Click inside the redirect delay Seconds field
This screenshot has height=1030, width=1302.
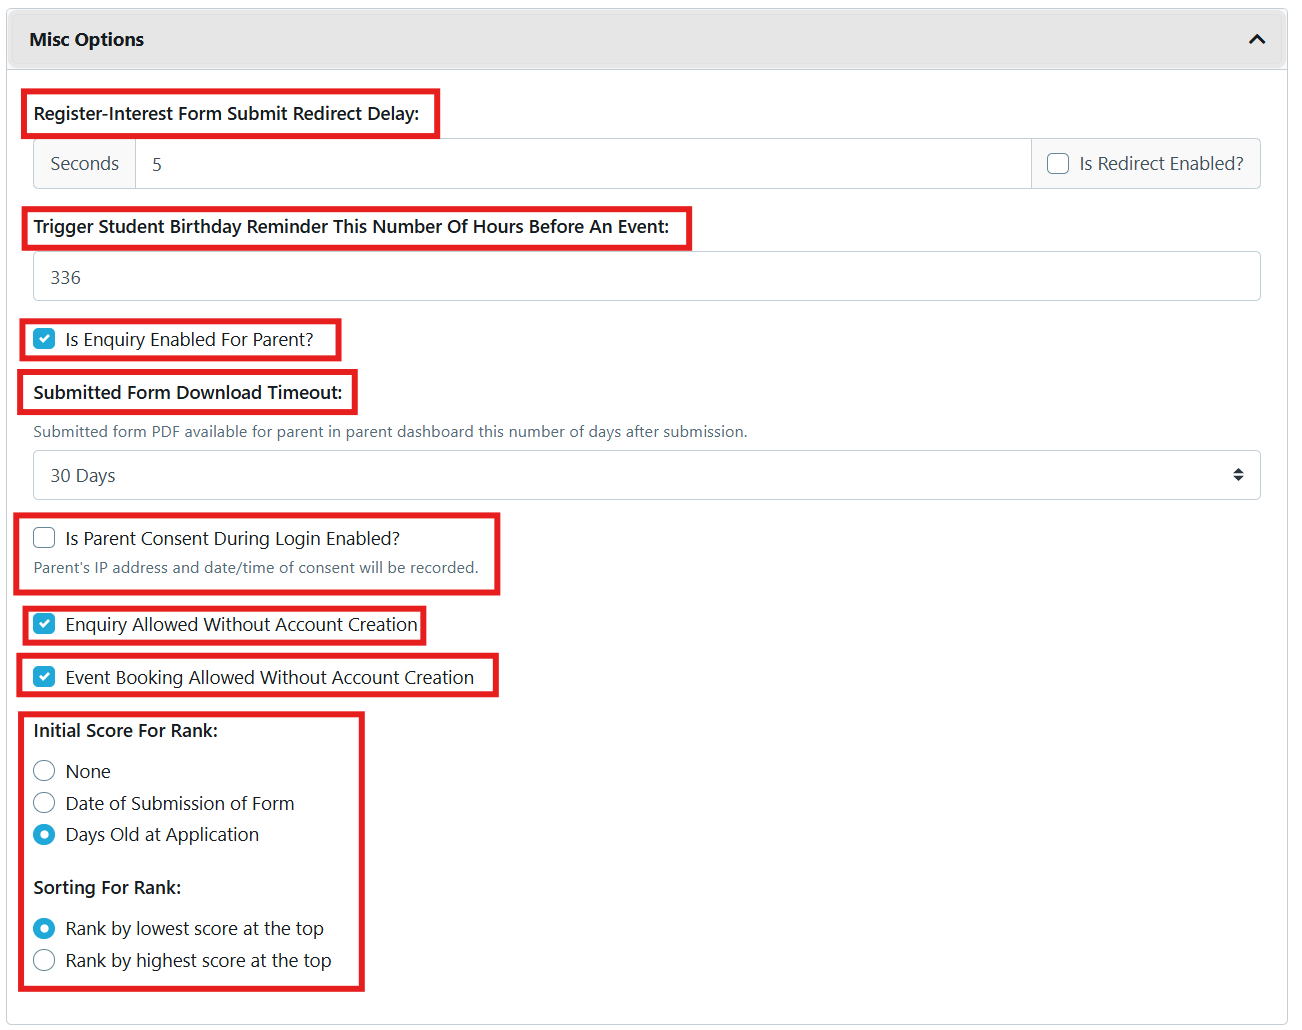coord(400,163)
